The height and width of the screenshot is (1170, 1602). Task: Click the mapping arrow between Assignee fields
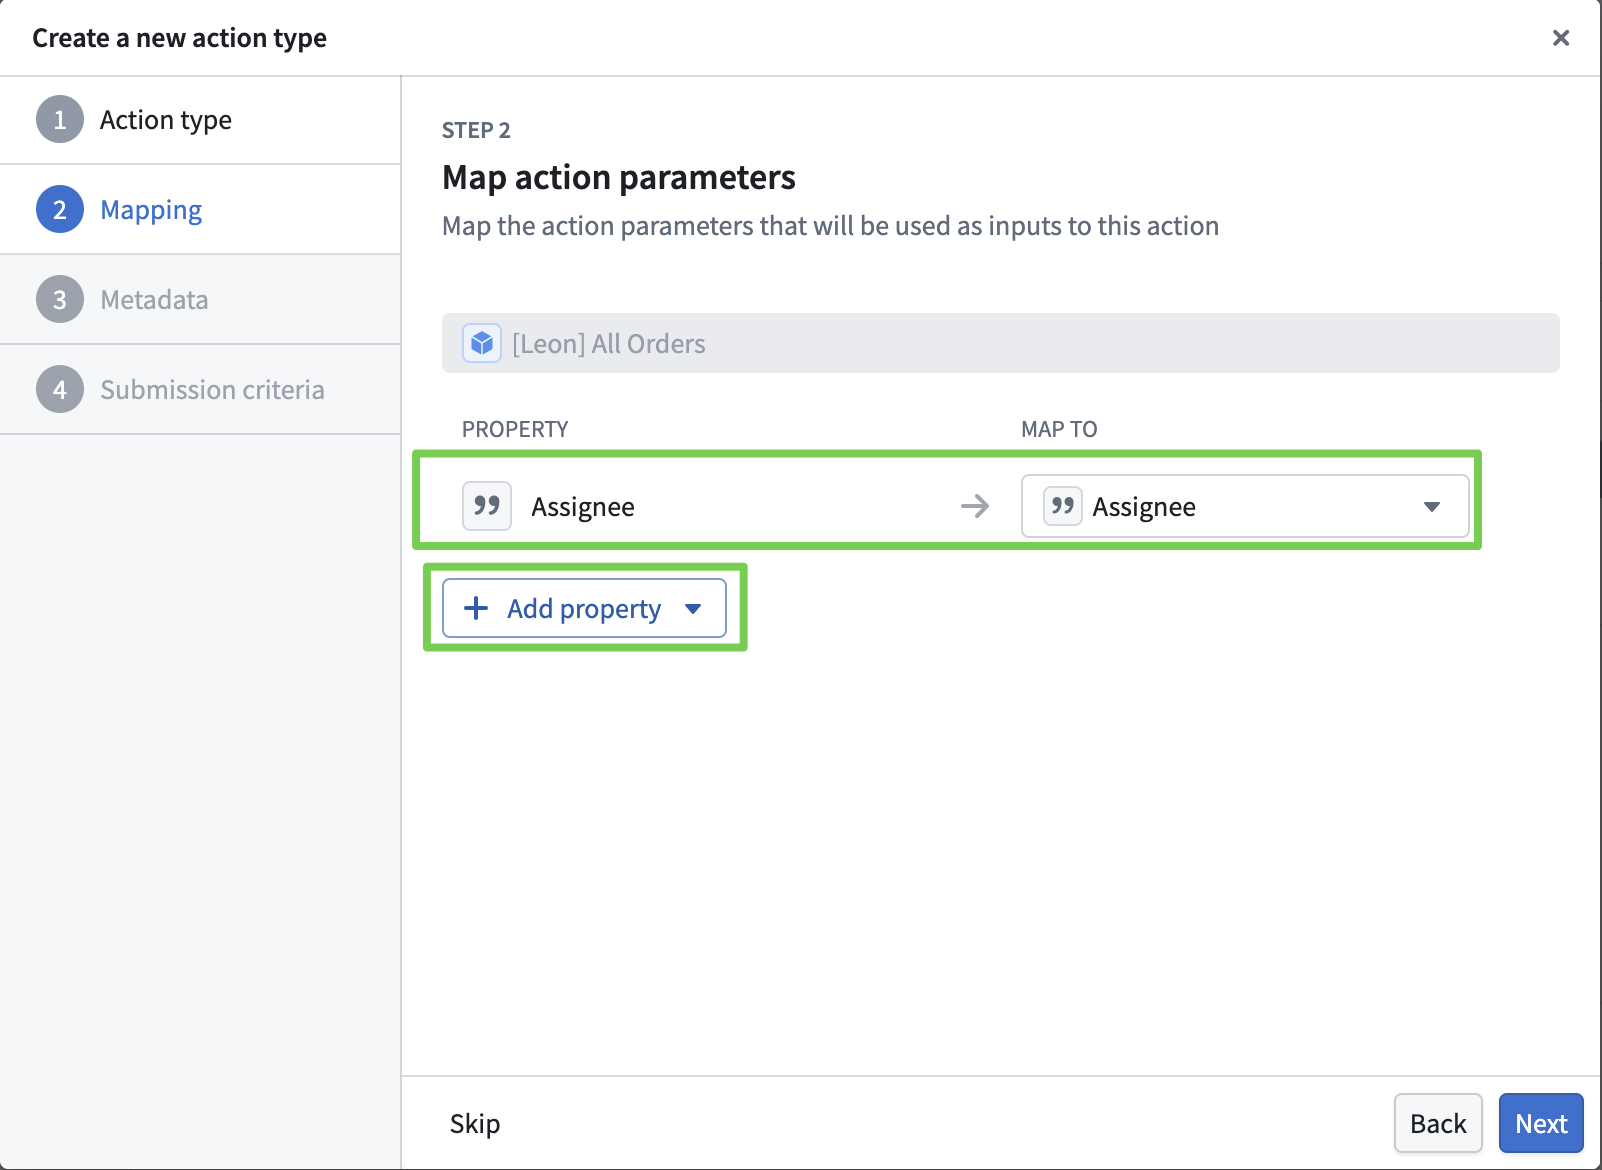(975, 506)
